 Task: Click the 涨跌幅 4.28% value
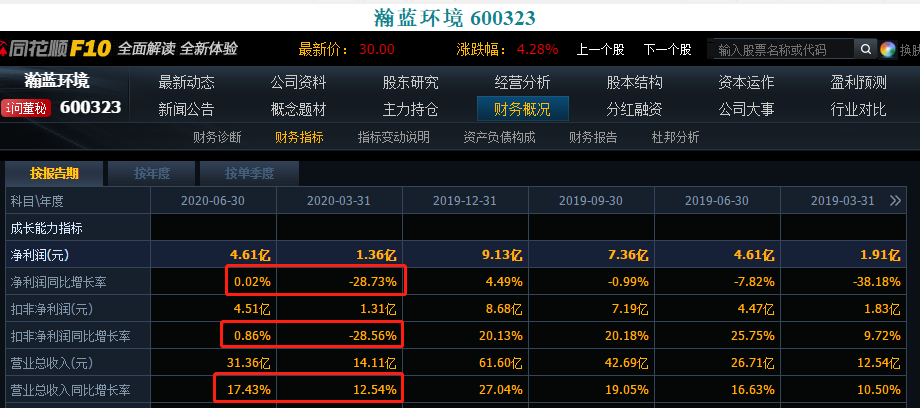pyautogui.click(x=537, y=49)
